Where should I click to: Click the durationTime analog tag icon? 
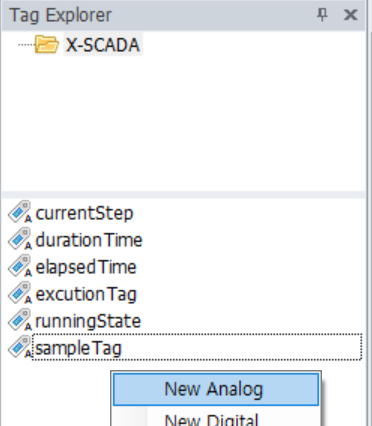[x=20, y=239]
